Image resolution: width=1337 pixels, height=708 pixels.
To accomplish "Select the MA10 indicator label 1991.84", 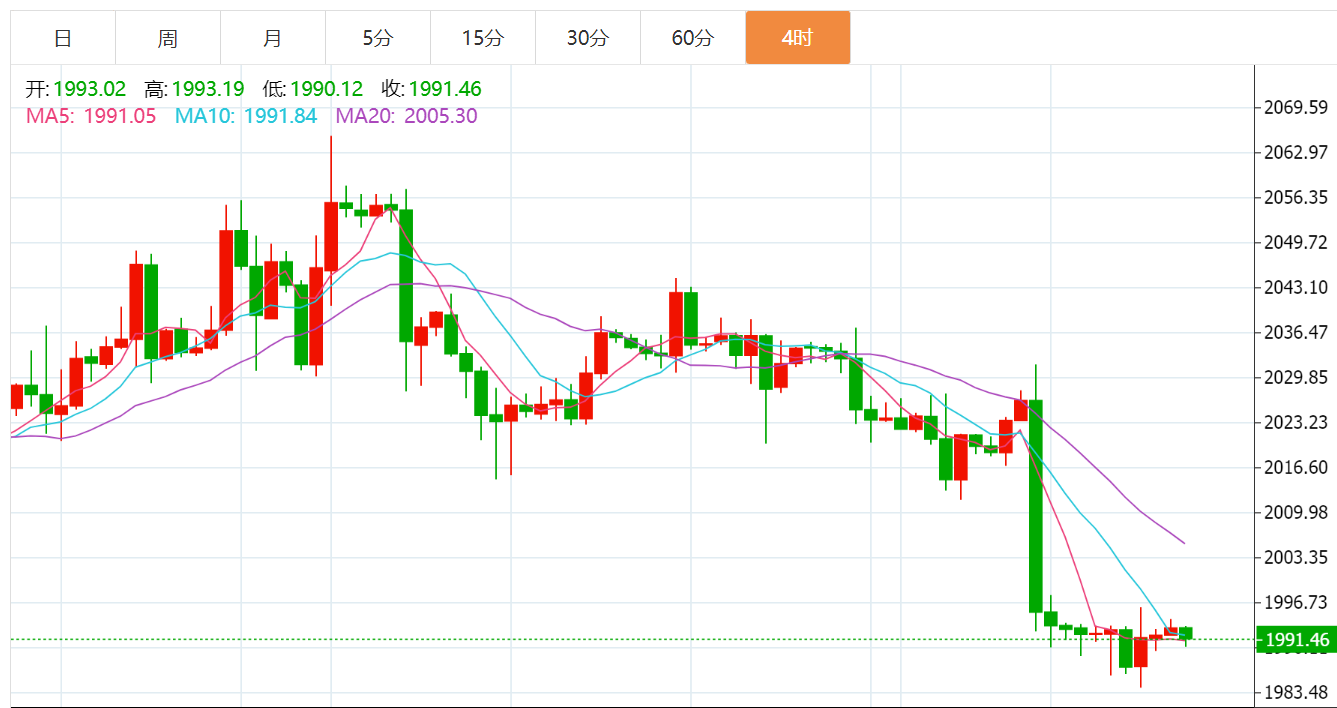I will coord(246,116).
